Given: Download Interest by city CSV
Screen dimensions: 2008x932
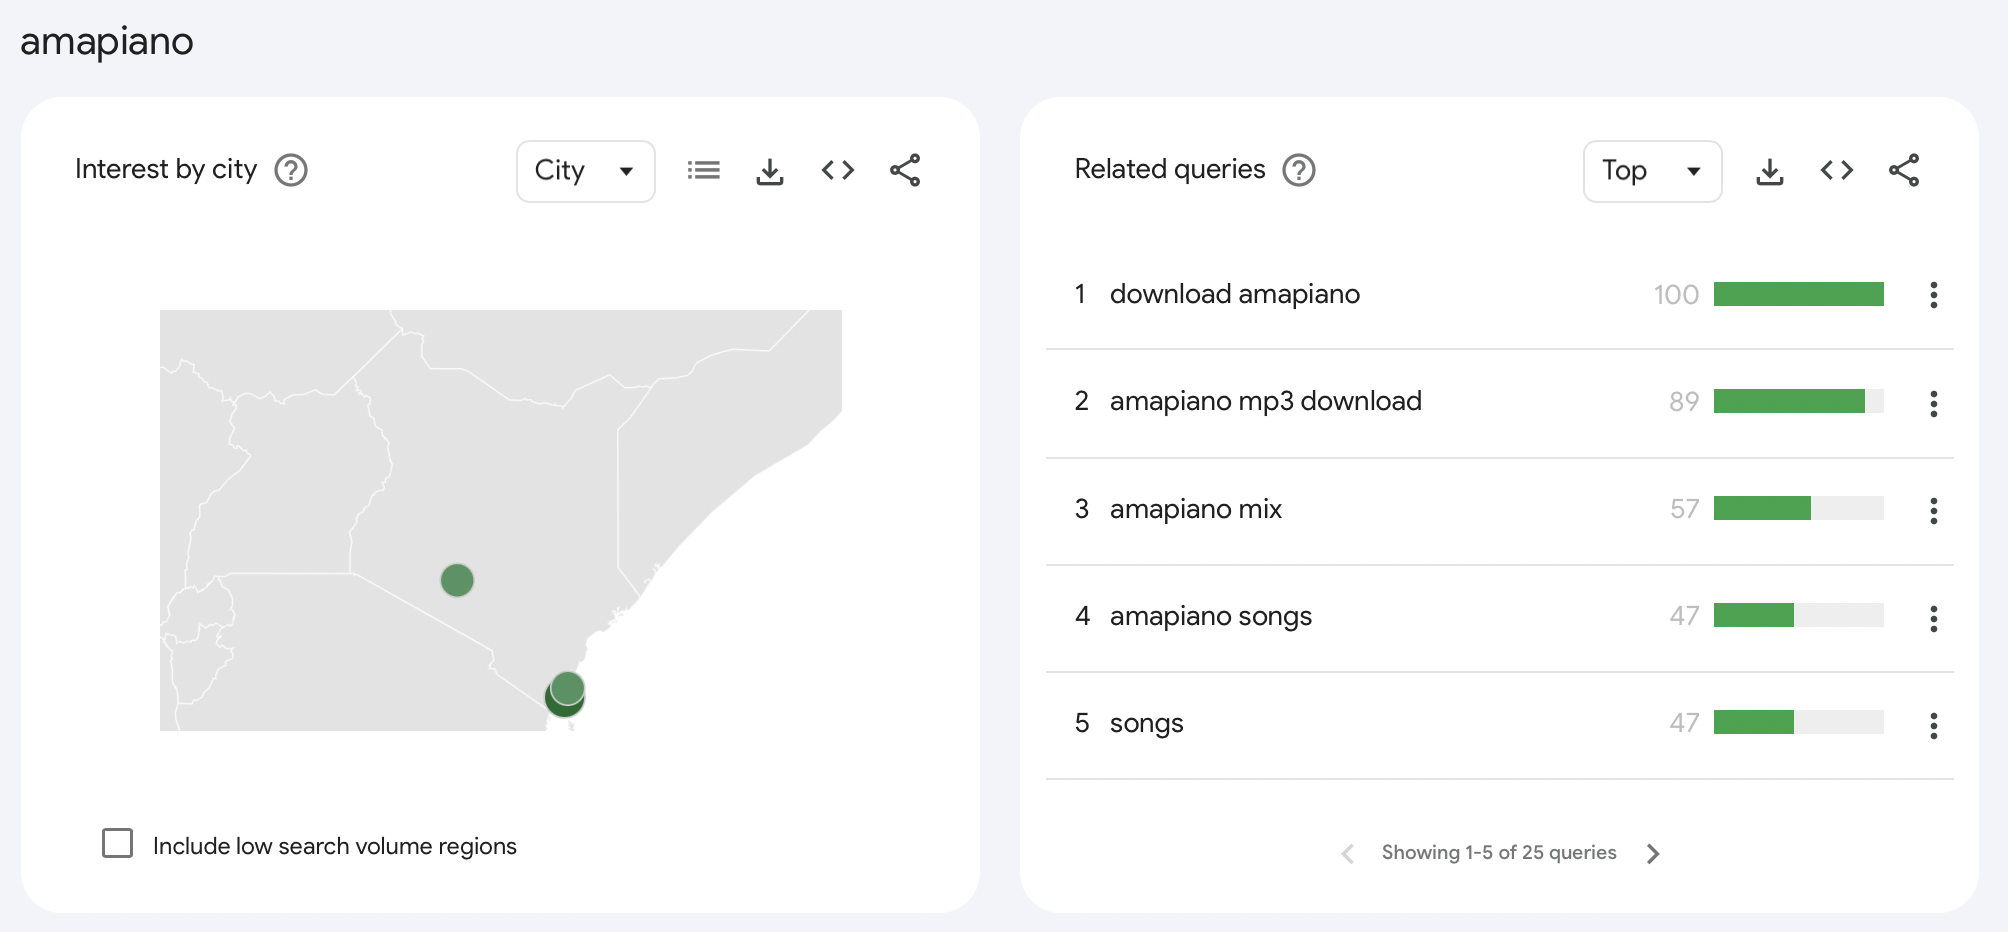Looking at the screenshot, I should pyautogui.click(x=770, y=171).
